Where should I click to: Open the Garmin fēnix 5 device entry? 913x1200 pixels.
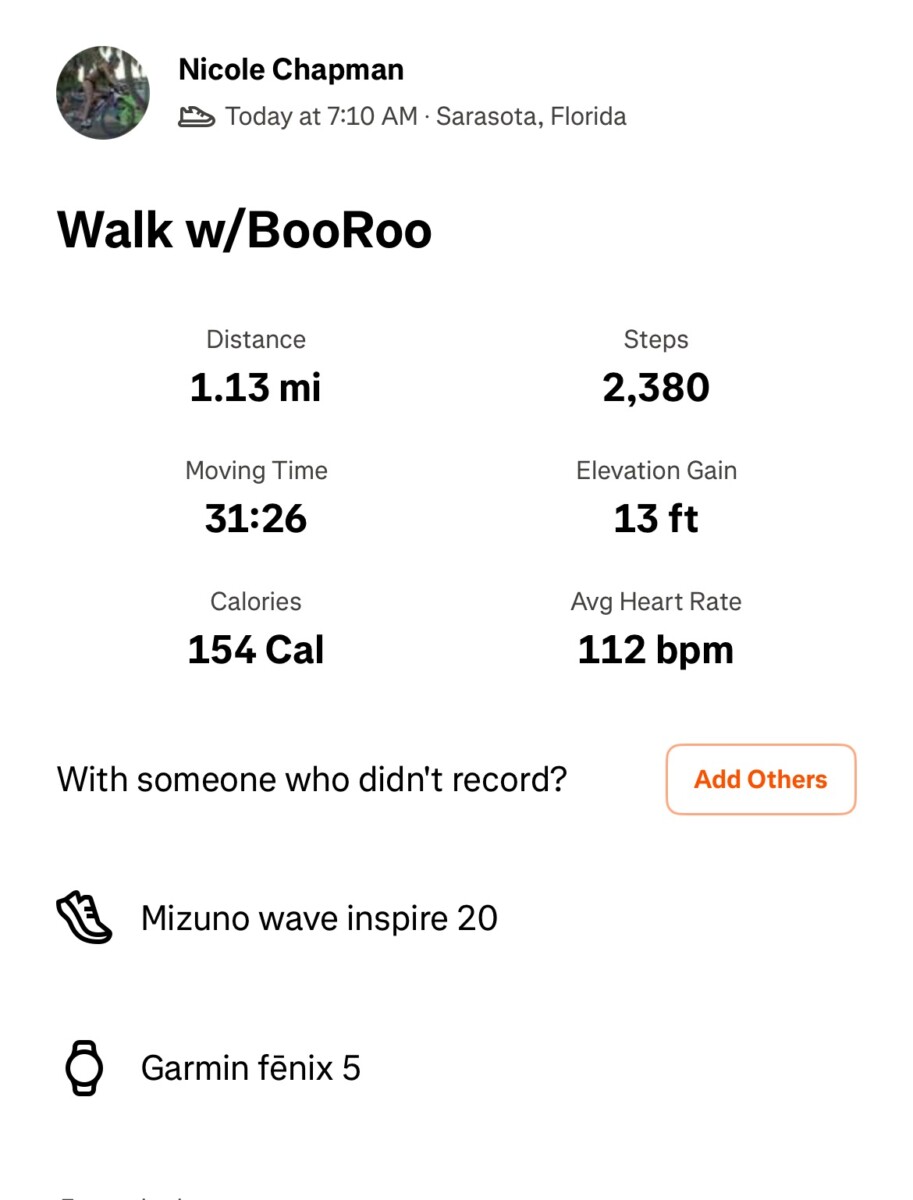pyautogui.click(x=251, y=1068)
